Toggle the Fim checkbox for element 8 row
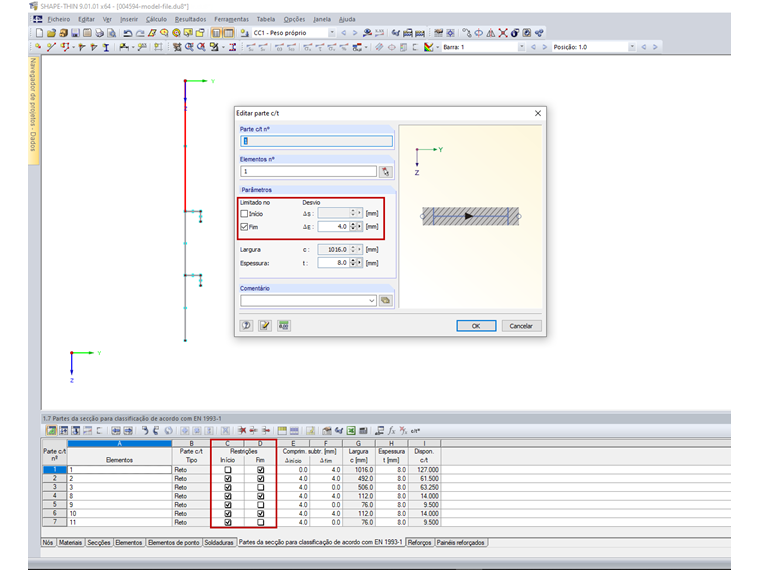The width and height of the screenshot is (760, 570). [x=261, y=496]
